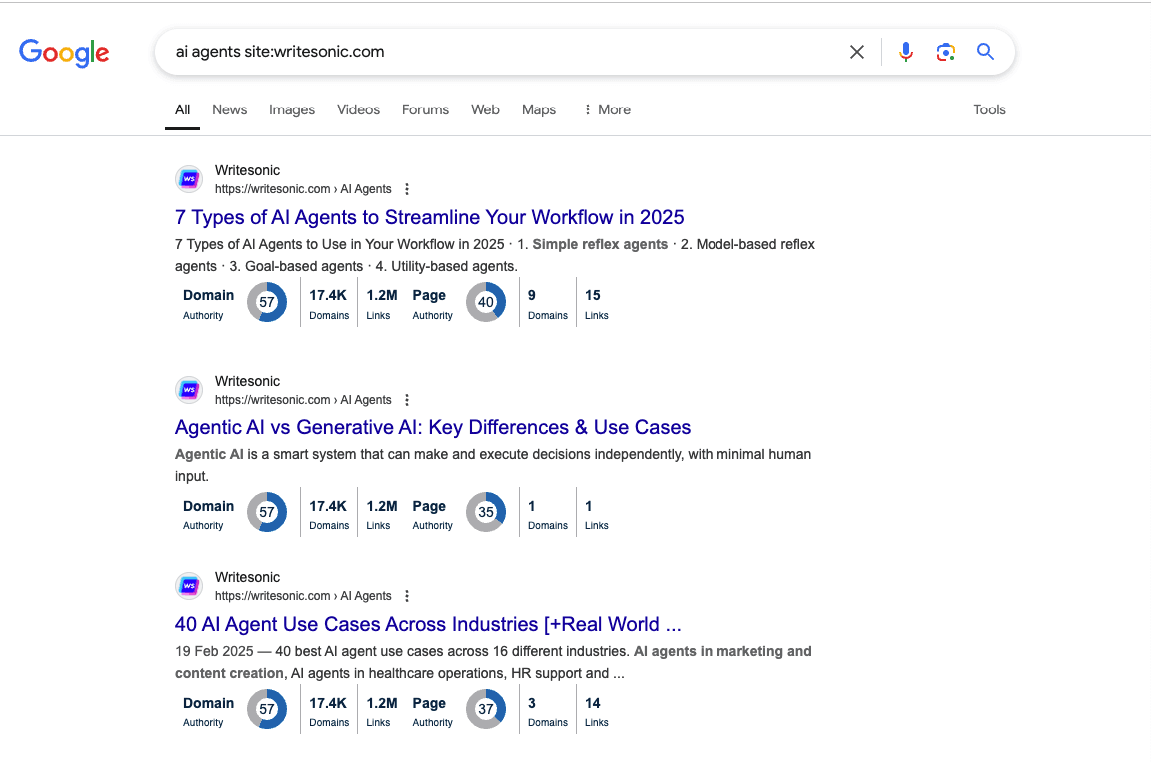Clear the search query with X icon
The image size is (1151, 763).
pos(856,52)
